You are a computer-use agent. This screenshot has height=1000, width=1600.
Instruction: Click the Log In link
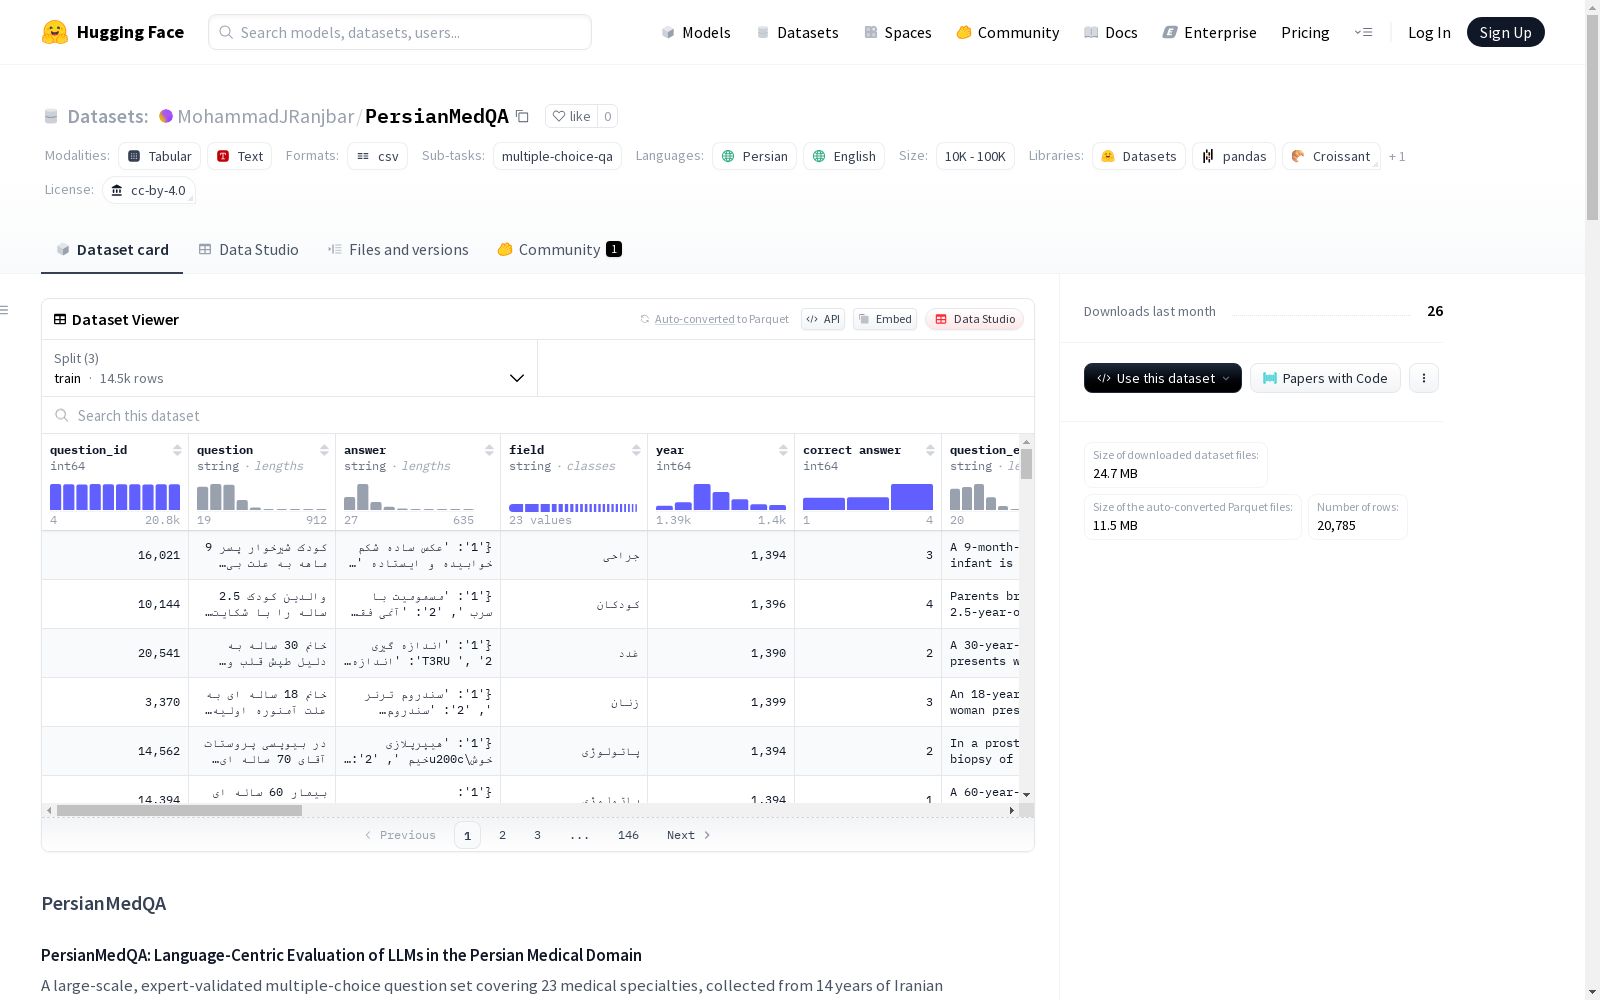coord(1429,32)
